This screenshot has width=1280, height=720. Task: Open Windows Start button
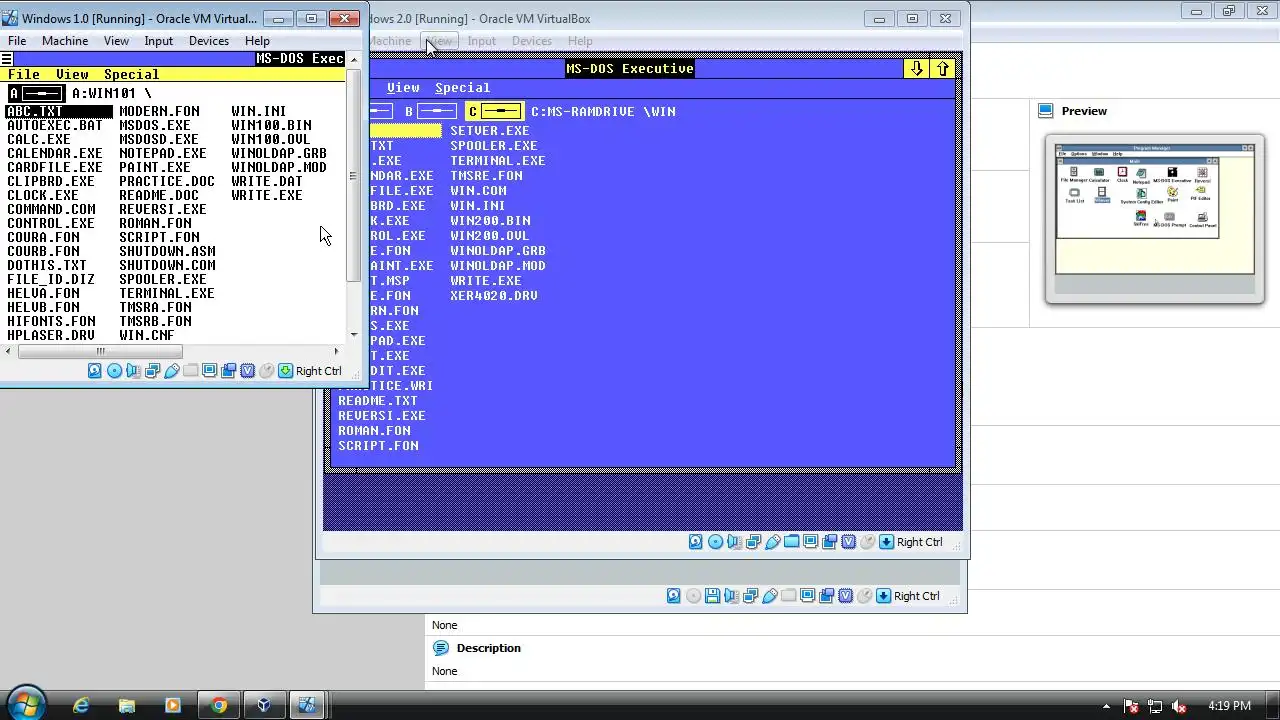(26, 705)
